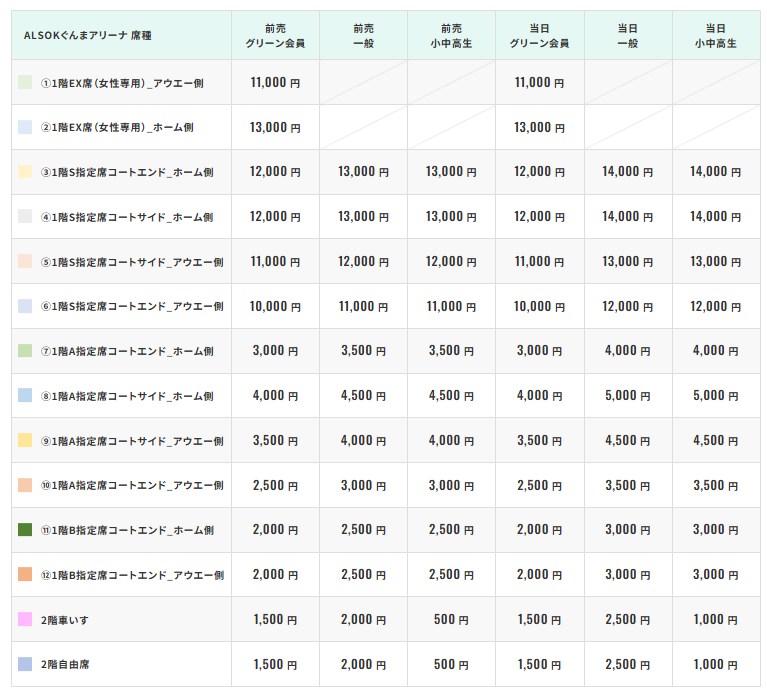Select row label ①1階EX席(女性専用)_アウエー側
The width and height of the screenshot is (767, 696).
122,83
